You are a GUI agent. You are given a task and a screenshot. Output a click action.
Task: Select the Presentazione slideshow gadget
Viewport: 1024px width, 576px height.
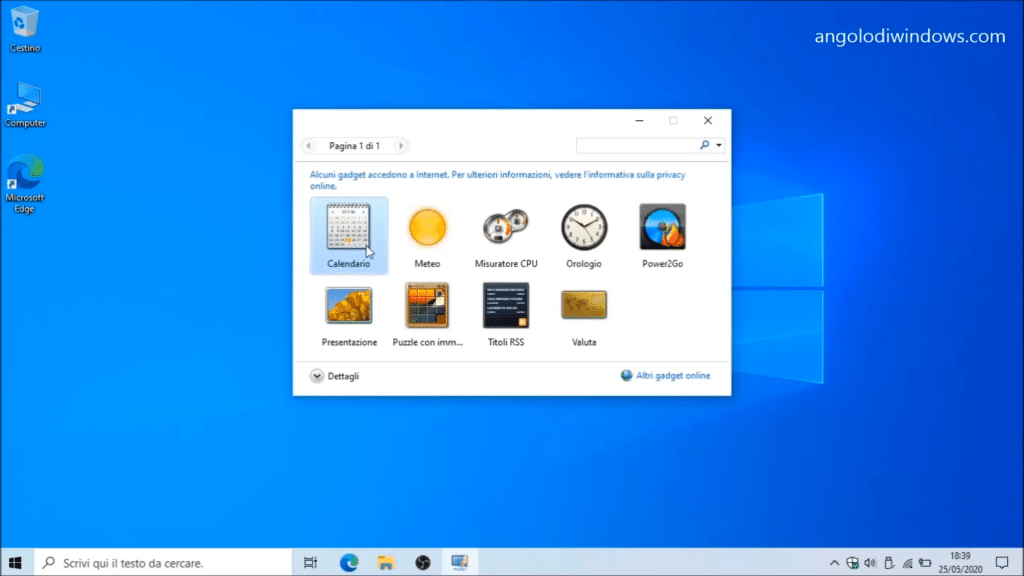point(349,306)
